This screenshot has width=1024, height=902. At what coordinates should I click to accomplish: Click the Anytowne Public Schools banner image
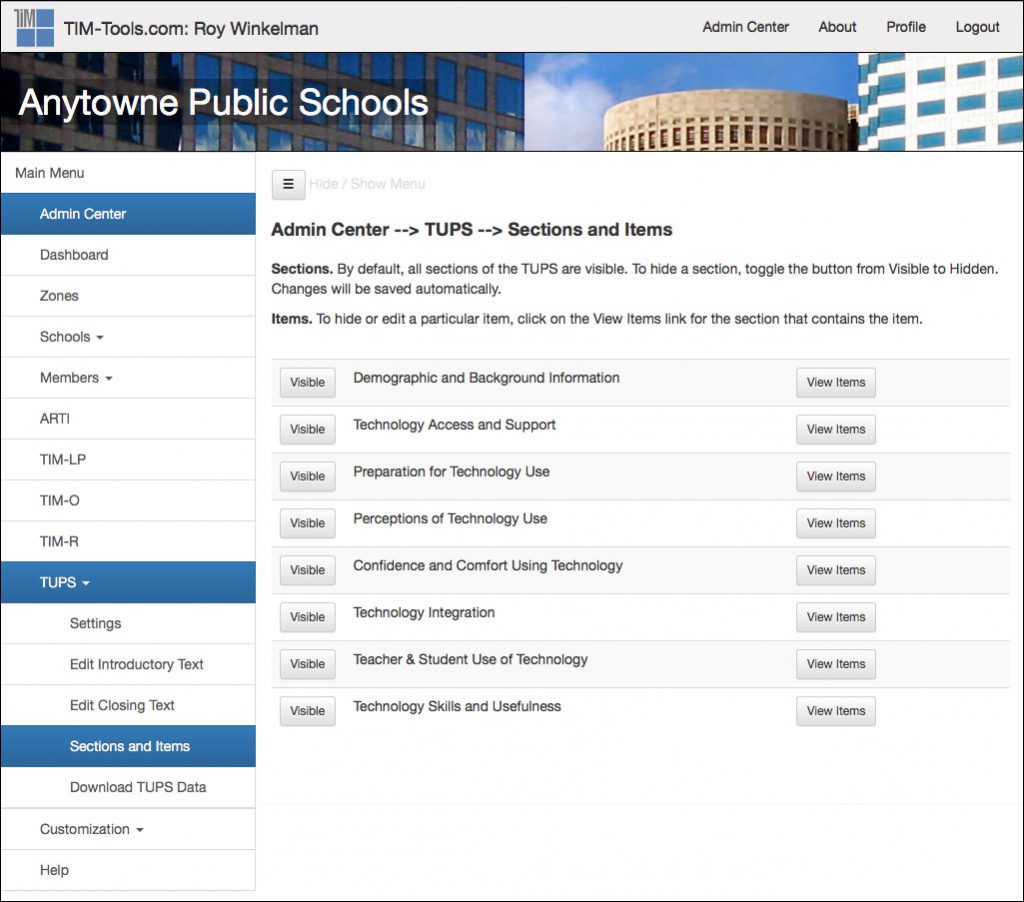coord(512,103)
